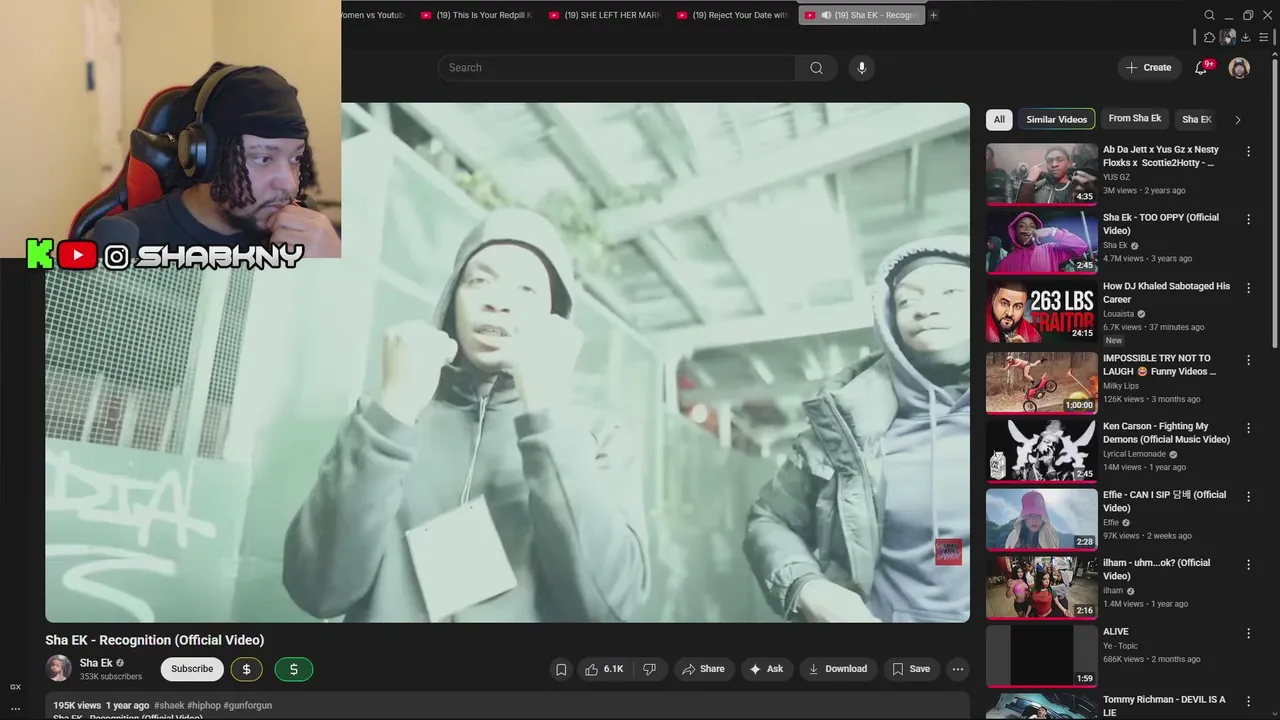Select the partially visible Sha EK chip
1280x720 pixels.
[1196, 119]
